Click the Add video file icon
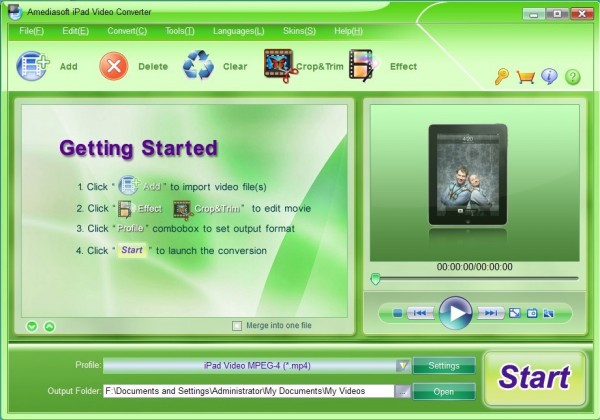Screen dimensions: 600x420 (x=33, y=66)
